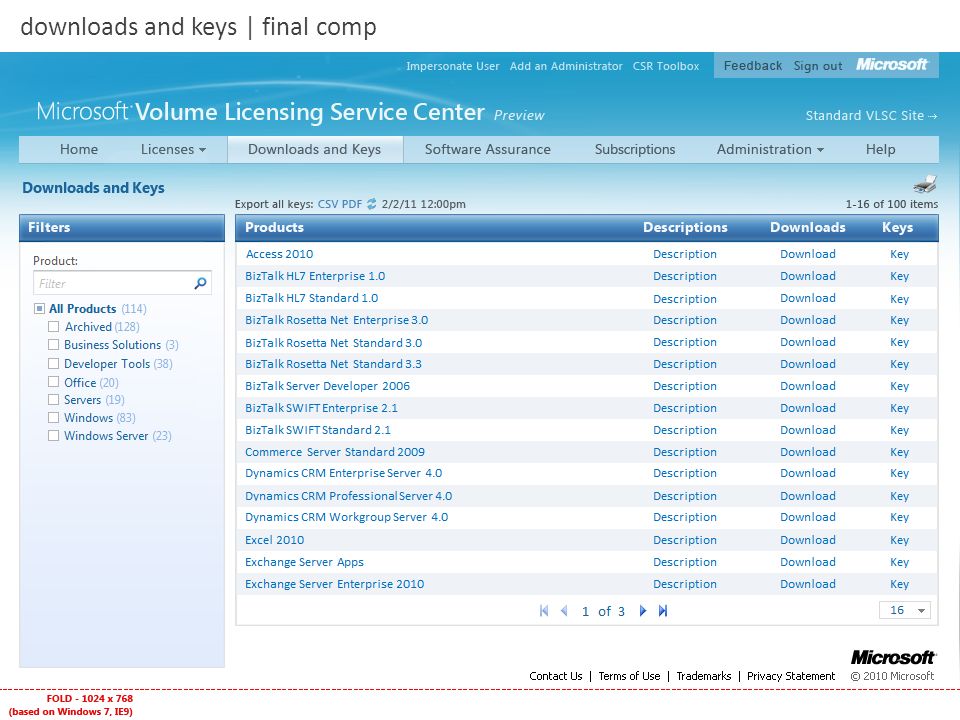The width and height of the screenshot is (960, 720).
Task: Open the Access 2010 product link
Action: 279,254
